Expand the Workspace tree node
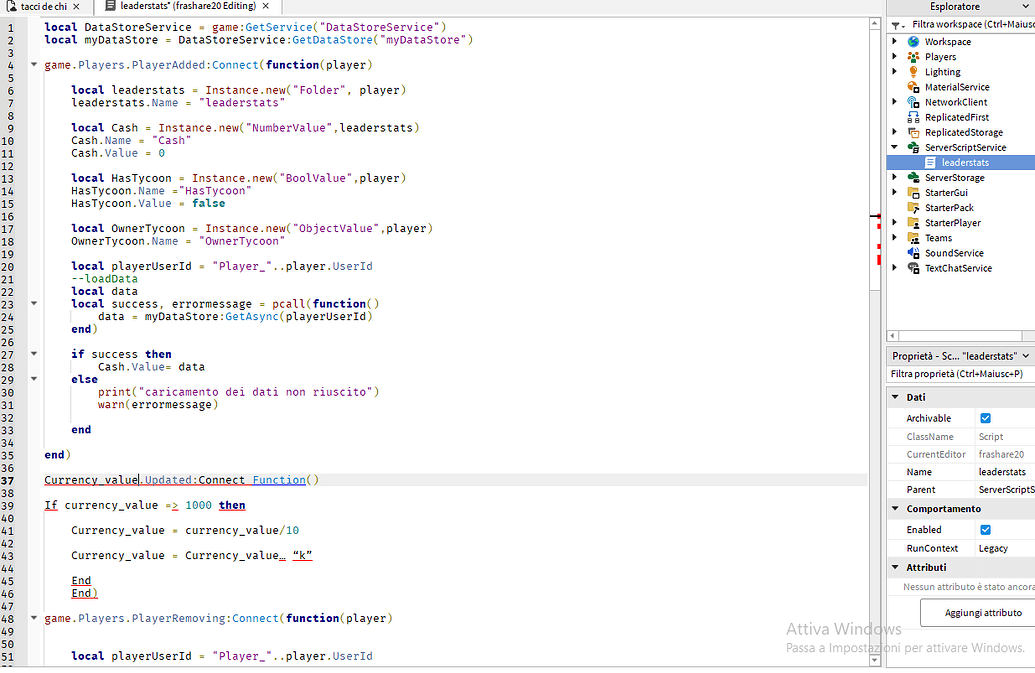This screenshot has height=673, width=1035. [x=895, y=41]
